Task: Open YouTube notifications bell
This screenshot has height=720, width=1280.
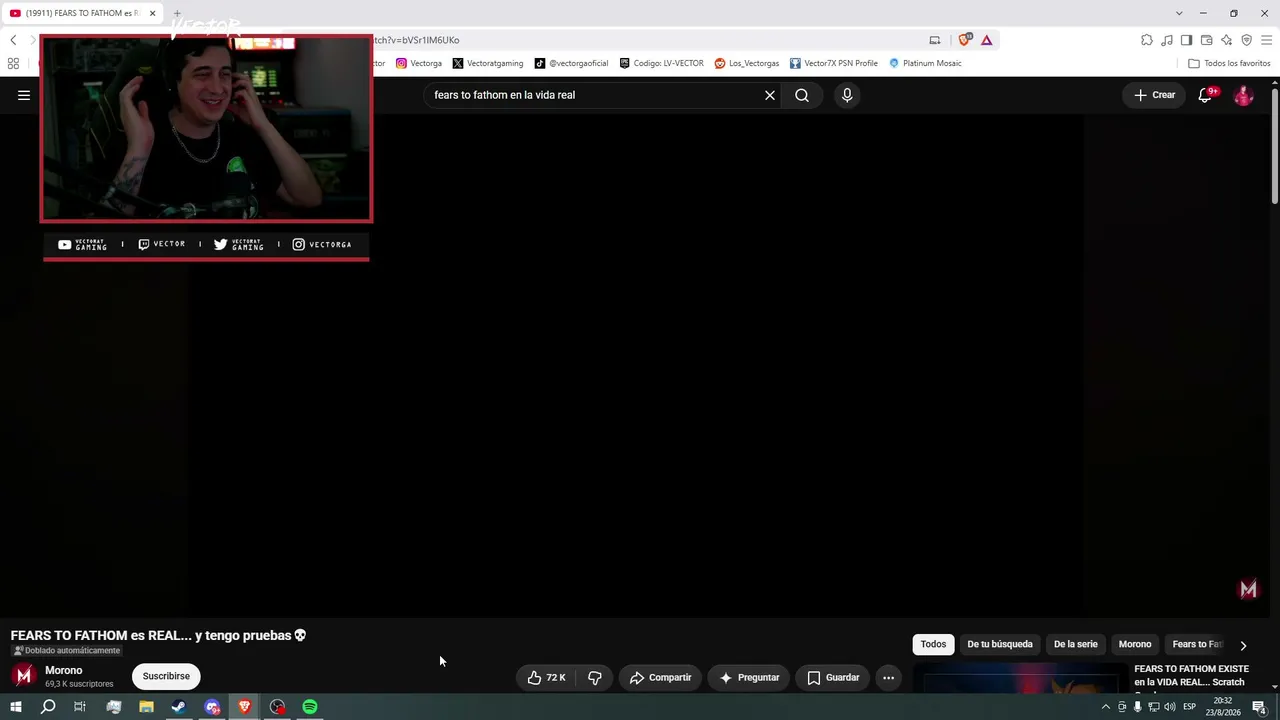Action: point(1206,95)
